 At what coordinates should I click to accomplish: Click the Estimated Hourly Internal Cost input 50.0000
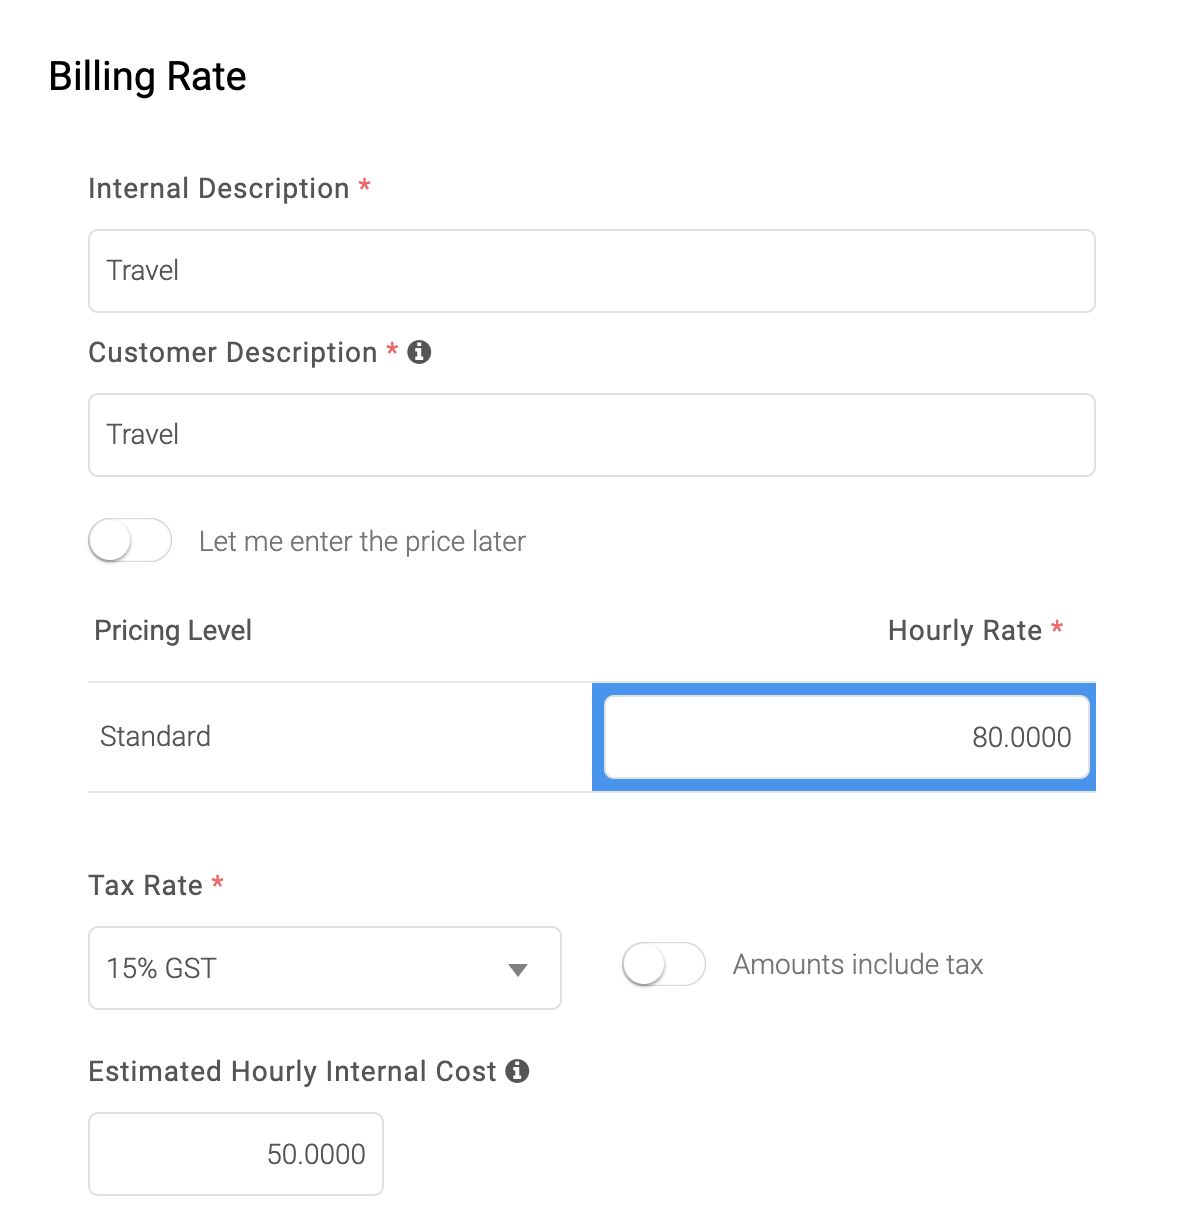coord(236,1154)
